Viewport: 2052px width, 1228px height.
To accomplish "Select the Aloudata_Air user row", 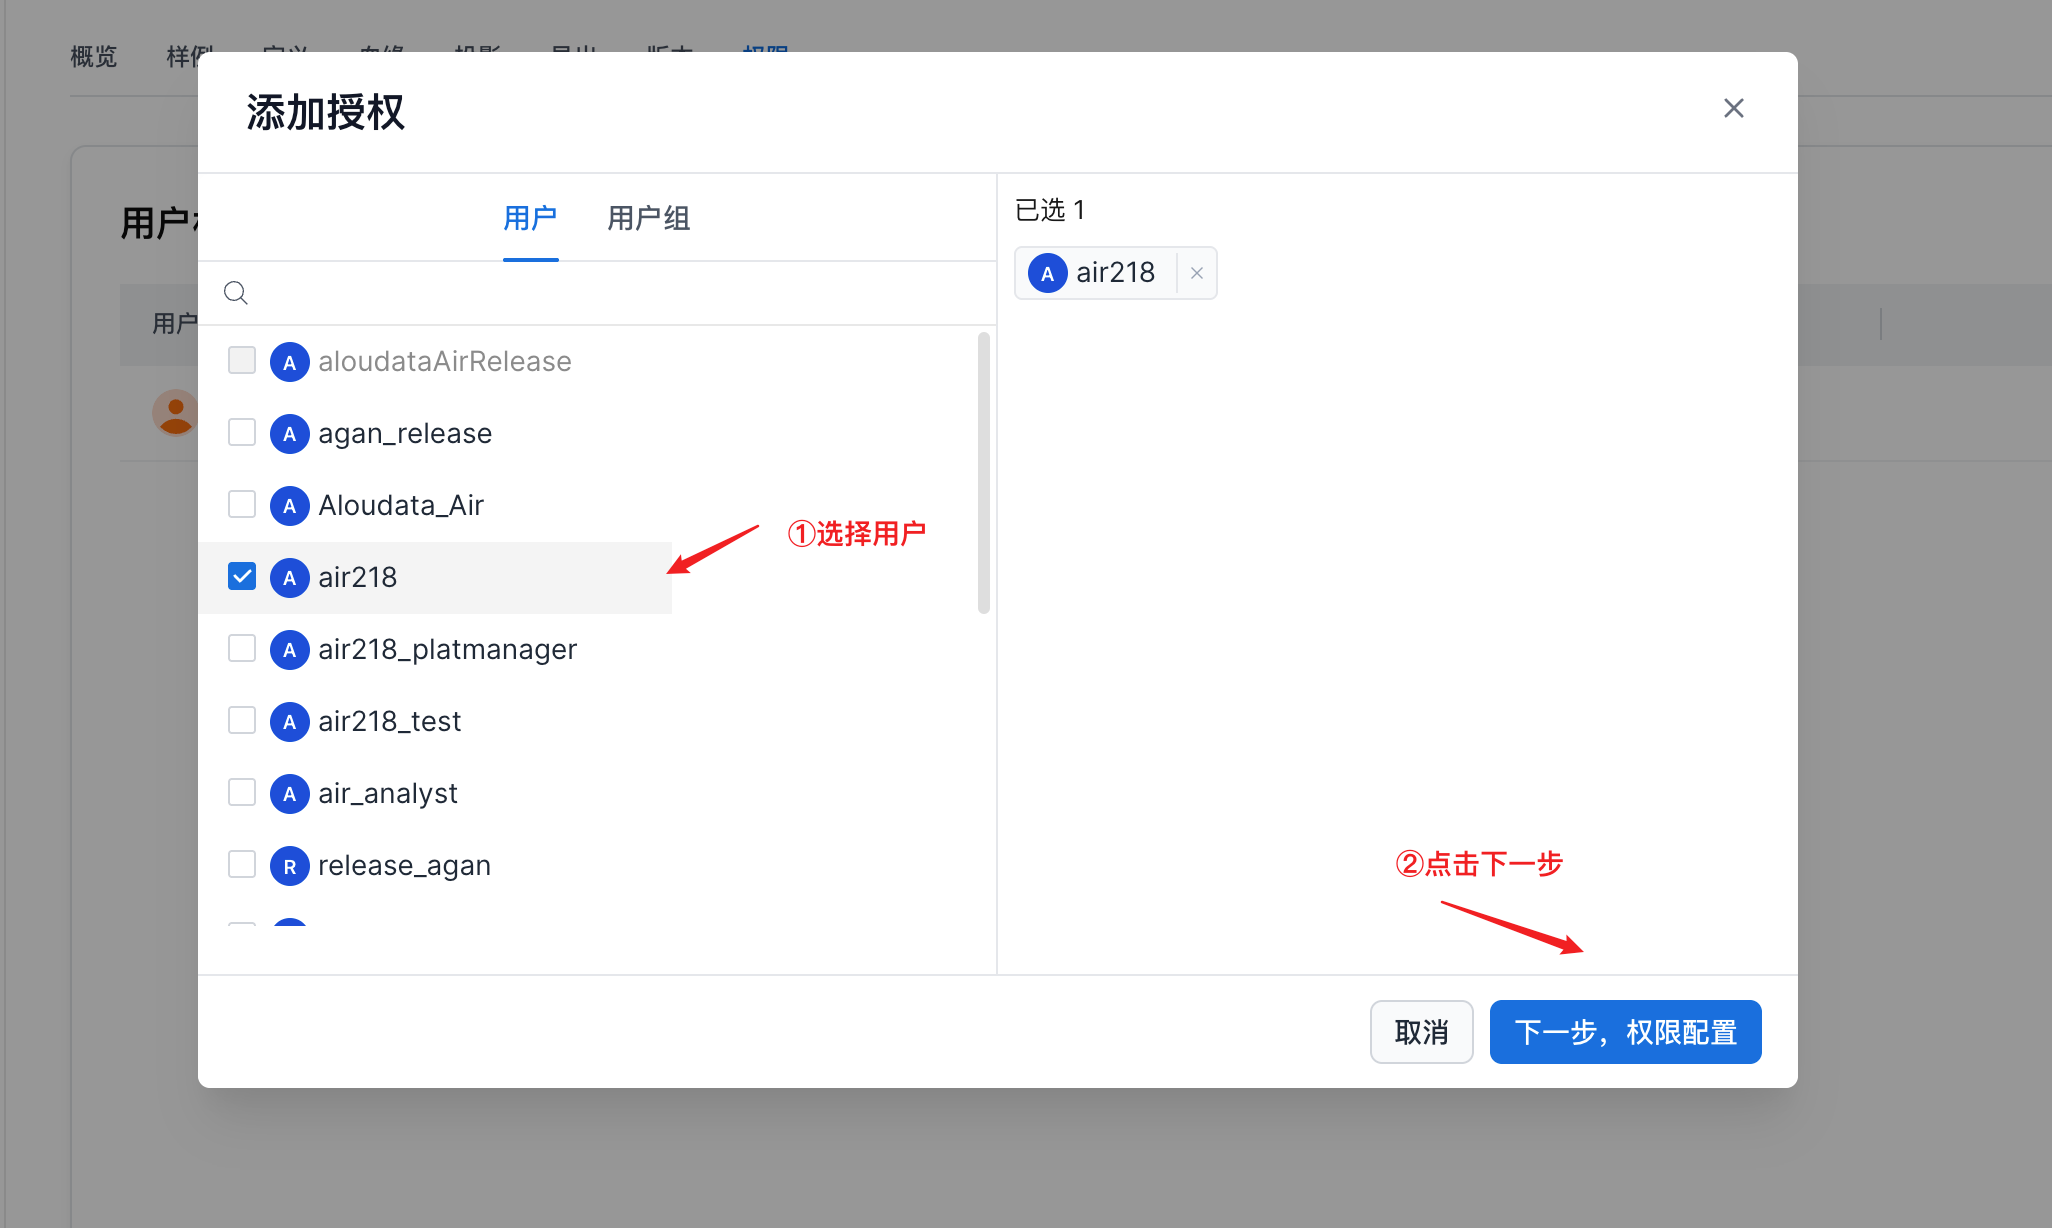I will 401,506.
